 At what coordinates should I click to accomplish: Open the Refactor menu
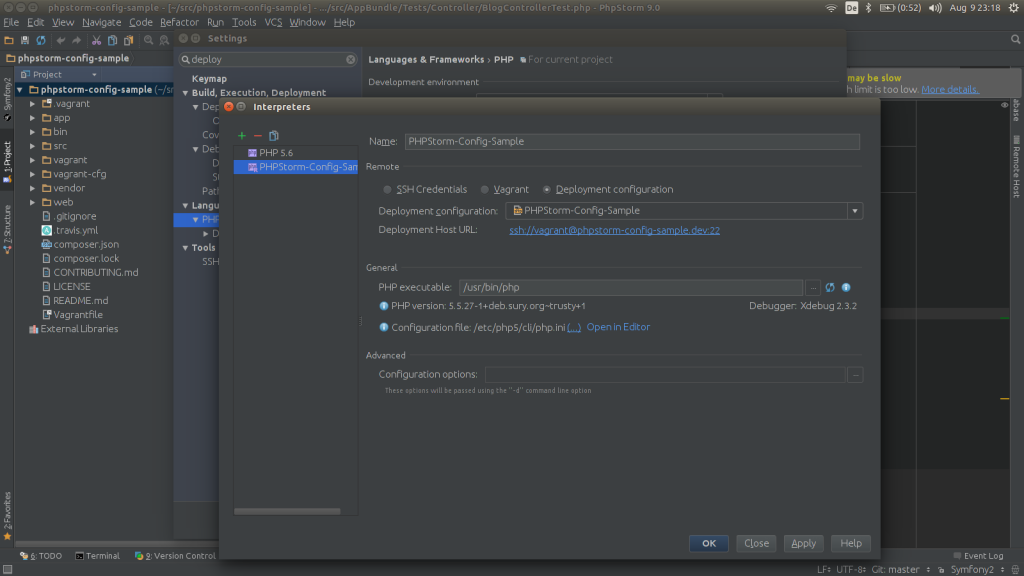coord(179,22)
